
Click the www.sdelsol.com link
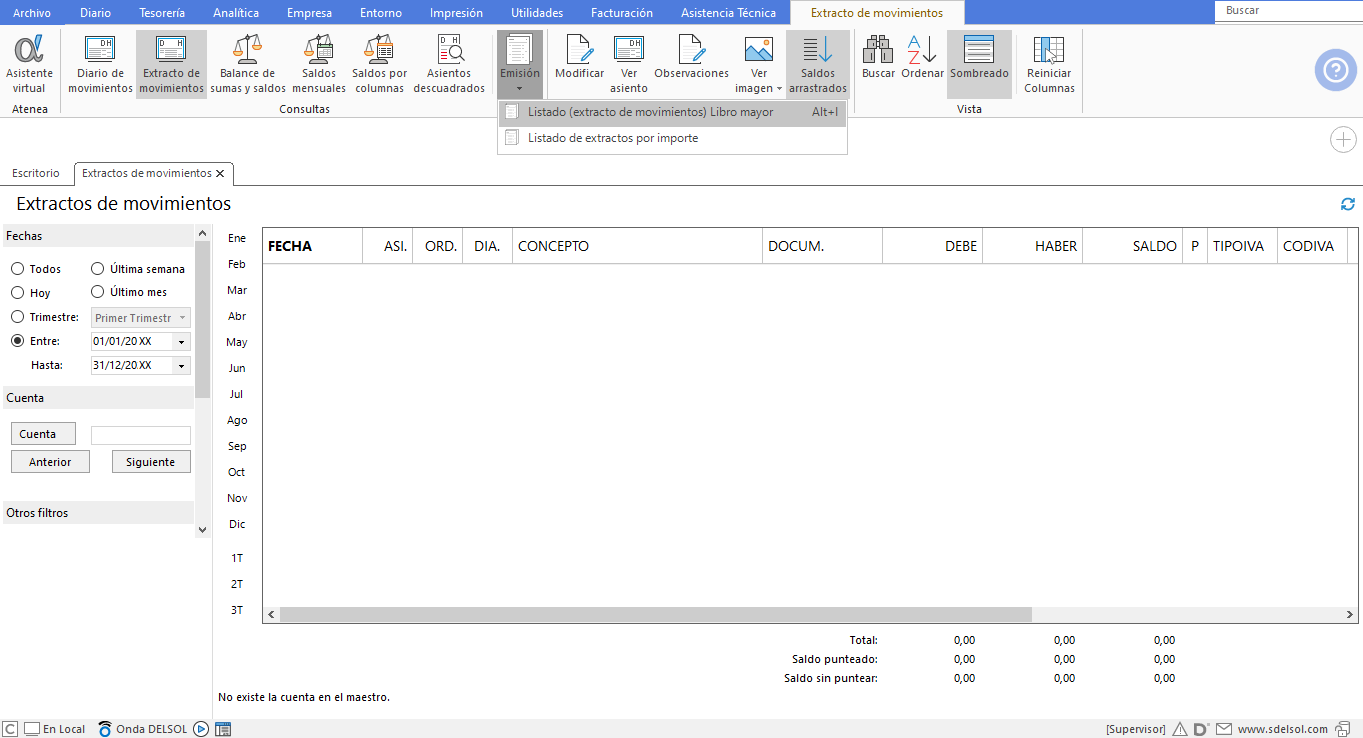1283,729
